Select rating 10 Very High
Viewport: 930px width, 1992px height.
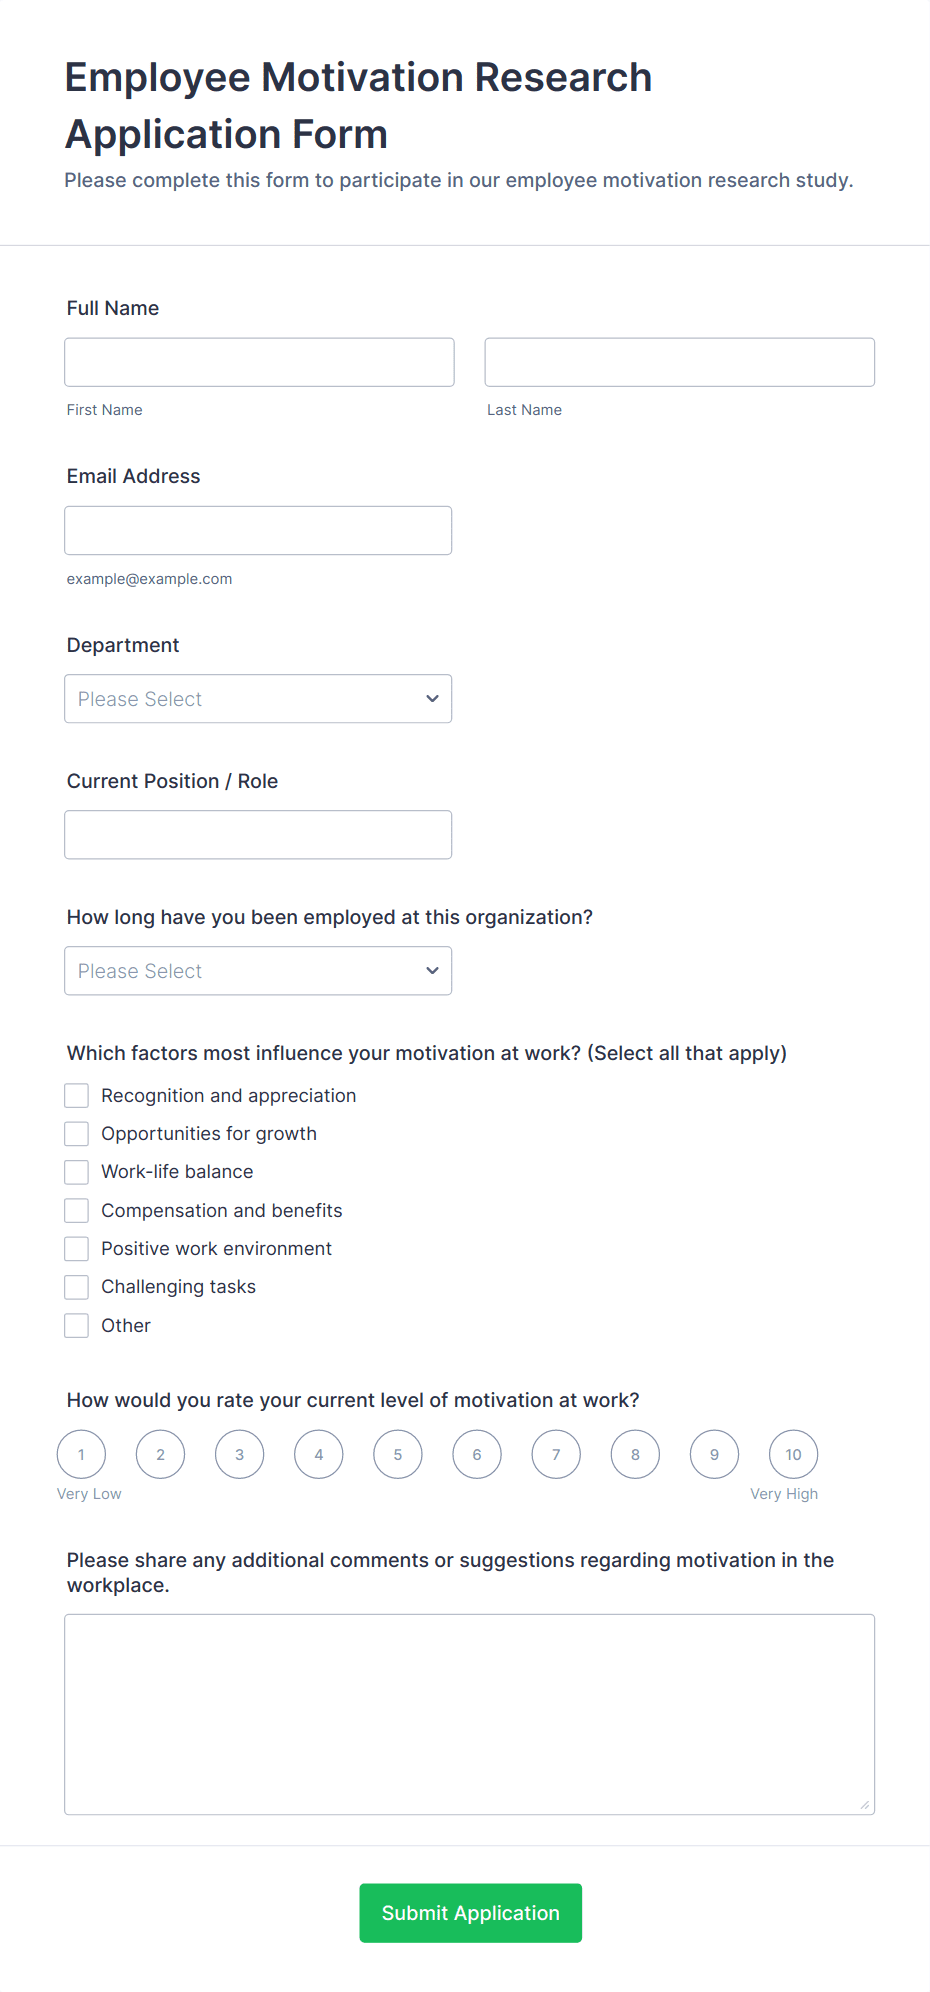792,1454
